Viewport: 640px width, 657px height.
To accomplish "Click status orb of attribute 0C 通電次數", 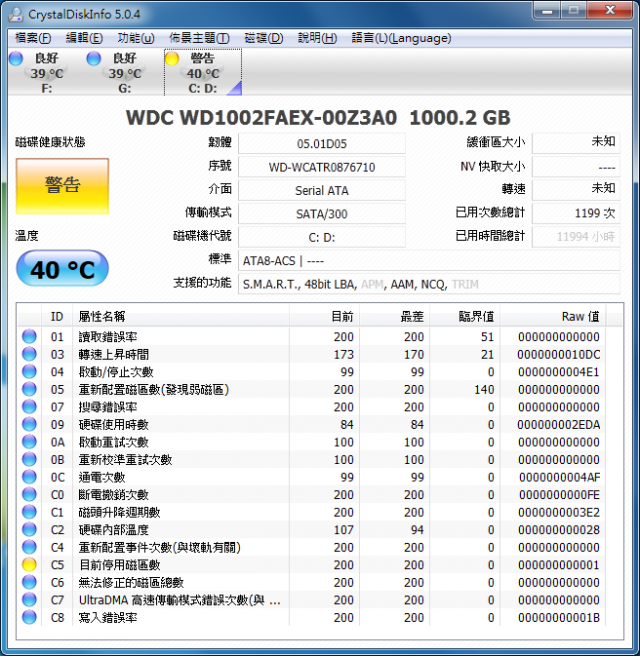I will click(29, 477).
